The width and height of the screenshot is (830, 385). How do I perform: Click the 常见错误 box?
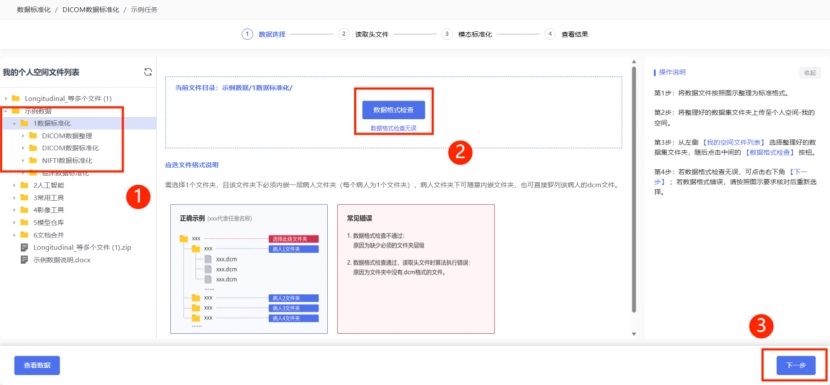click(416, 269)
